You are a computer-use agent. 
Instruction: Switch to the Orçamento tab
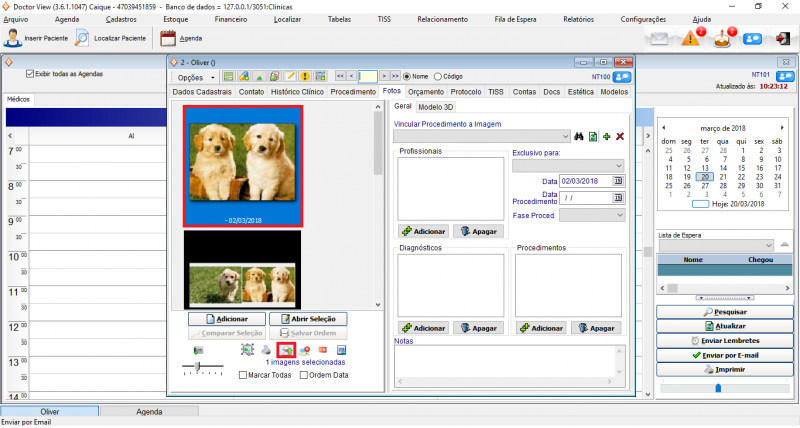[426, 91]
